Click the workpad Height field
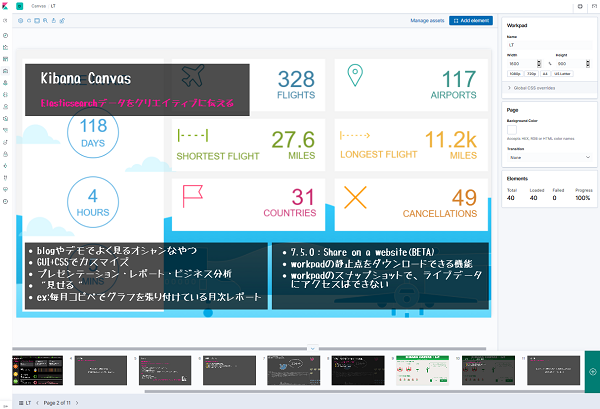This screenshot has height=409, width=600. pos(573,64)
